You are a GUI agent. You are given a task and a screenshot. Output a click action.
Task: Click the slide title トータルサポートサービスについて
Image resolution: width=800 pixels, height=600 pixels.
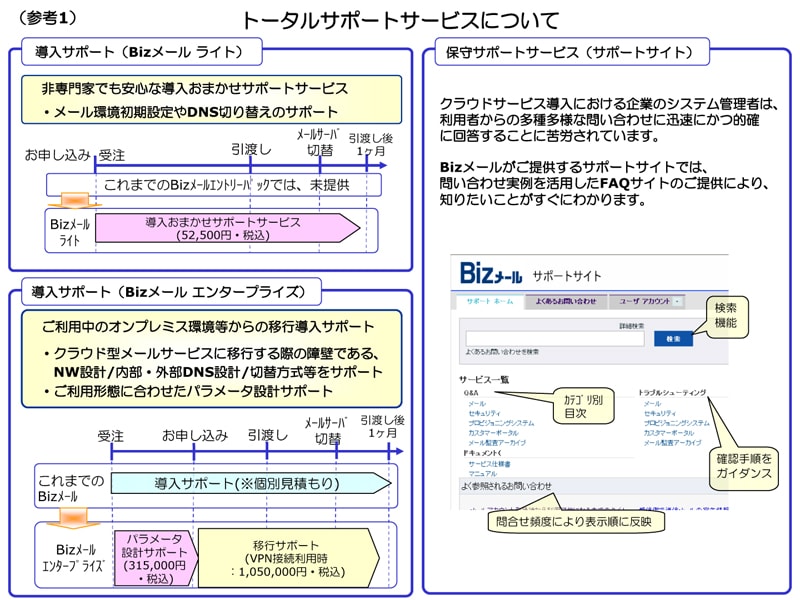401,20
